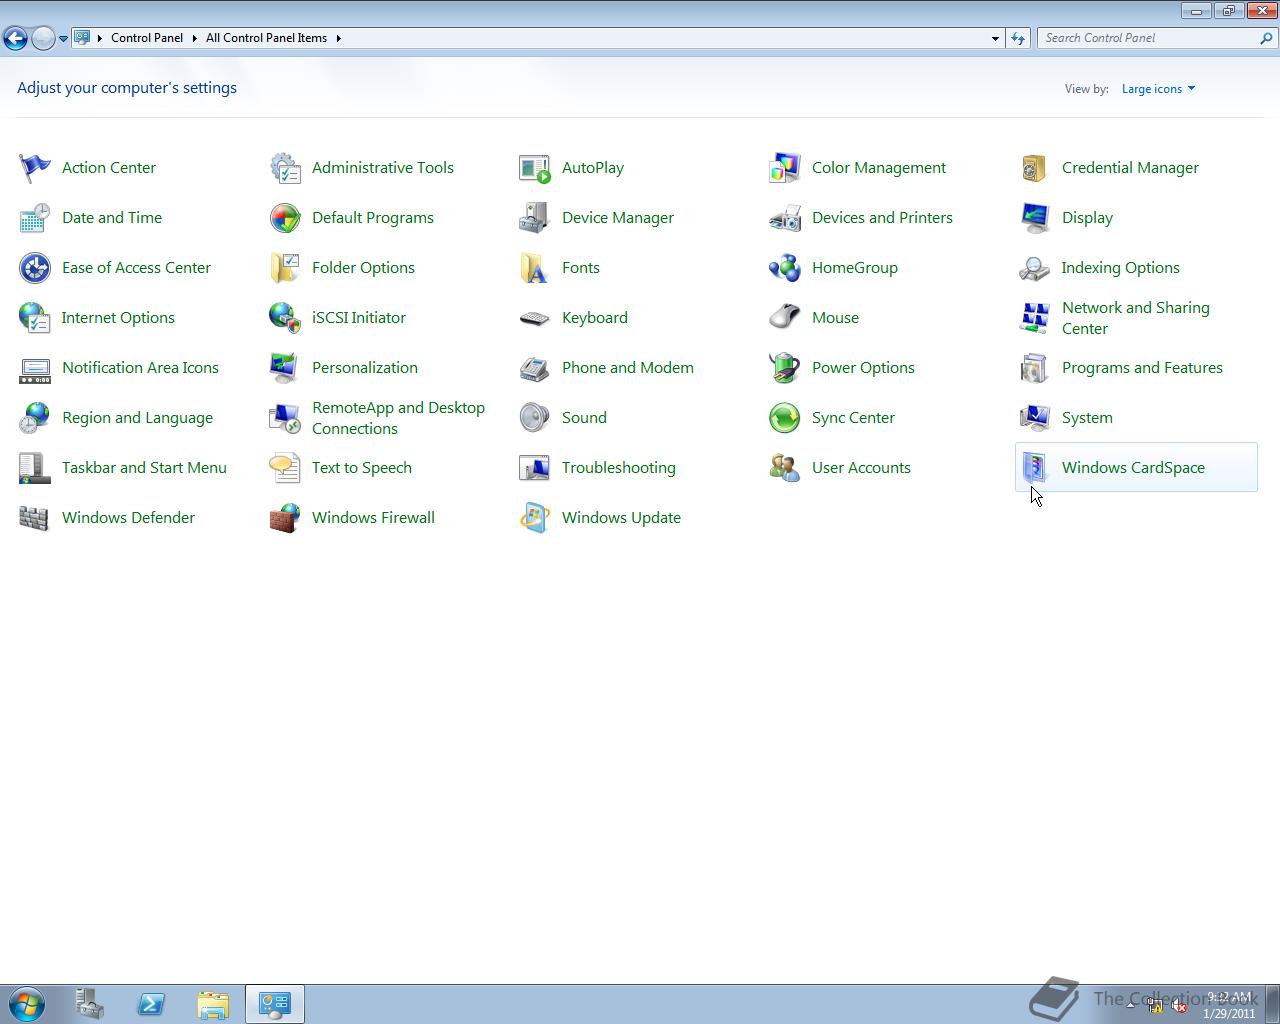Open the Troubleshooting icon

[x=535, y=468]
